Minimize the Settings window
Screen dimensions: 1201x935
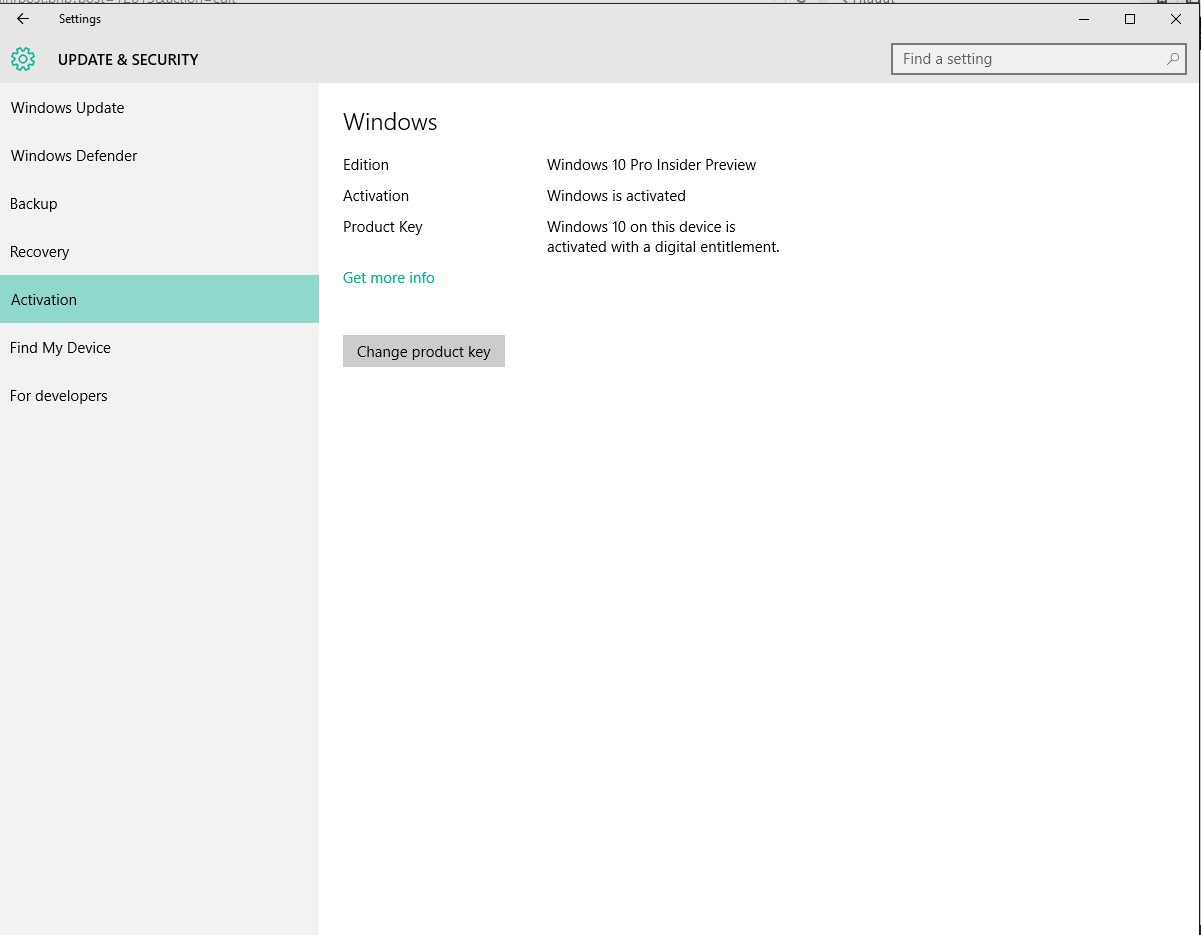point(1084,19)
